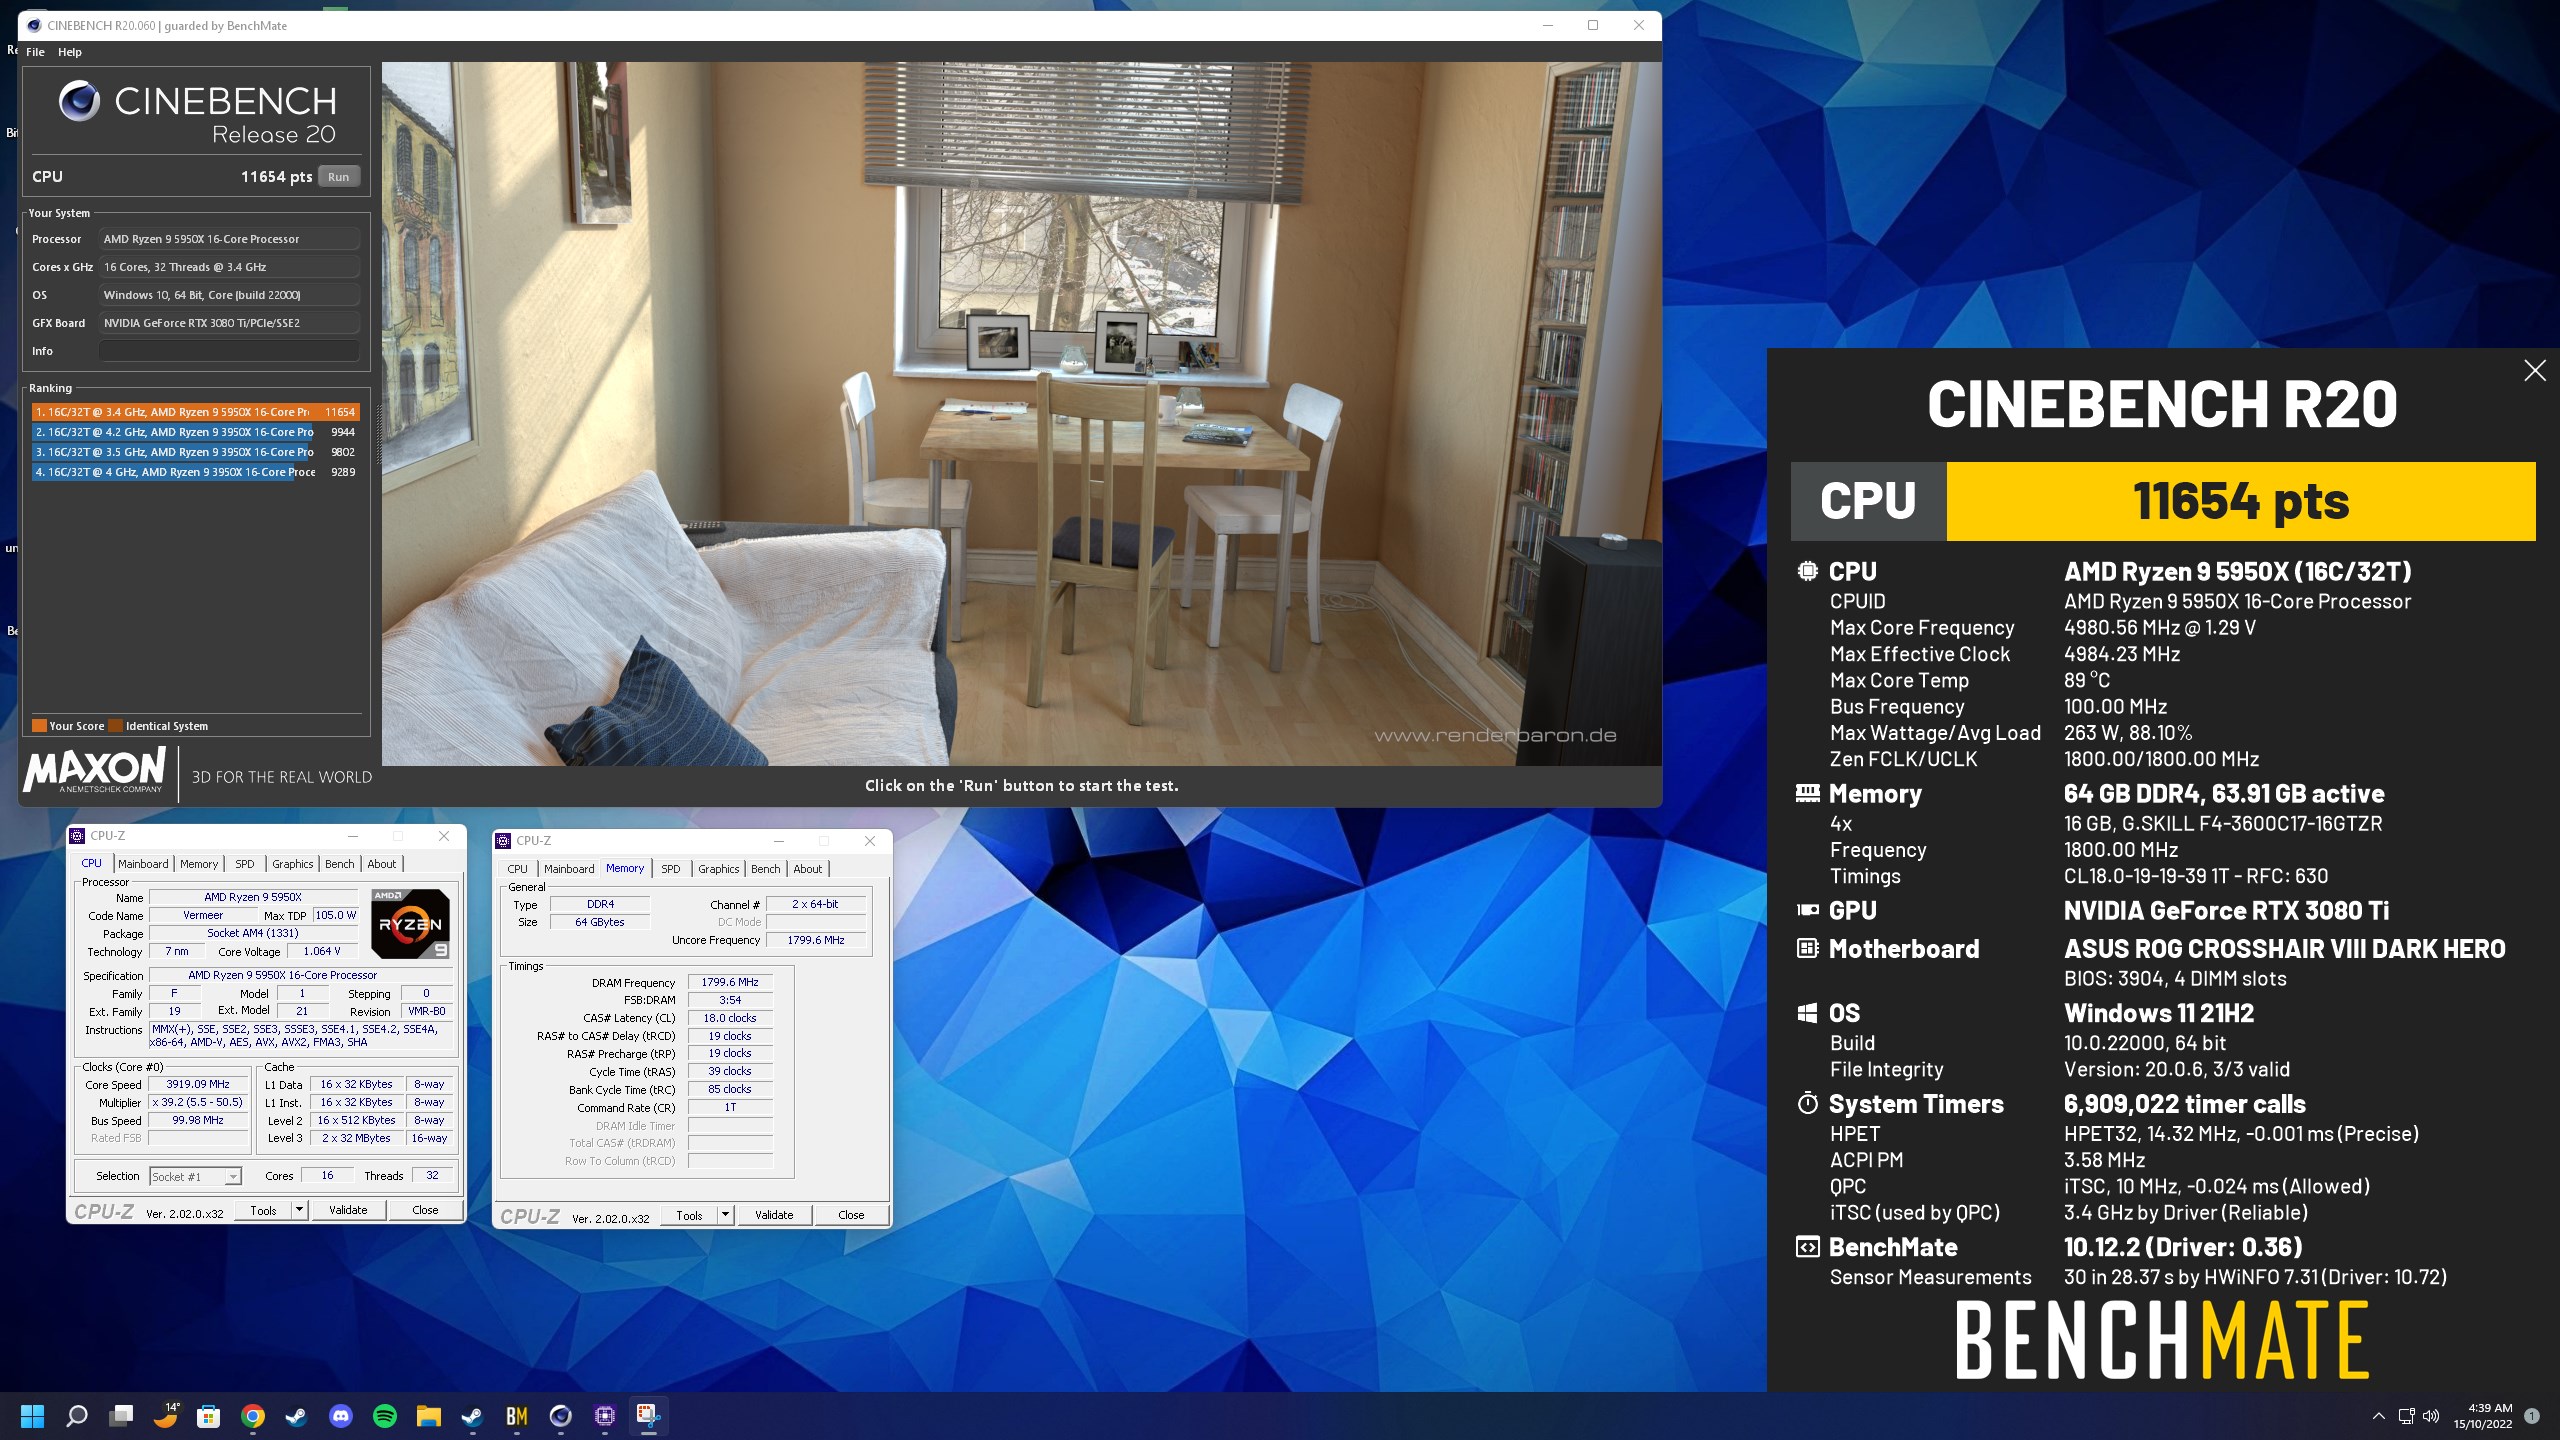Open About tab in CPU-Z processor window
The image size is (2560, 1440).
coord(381,864)
